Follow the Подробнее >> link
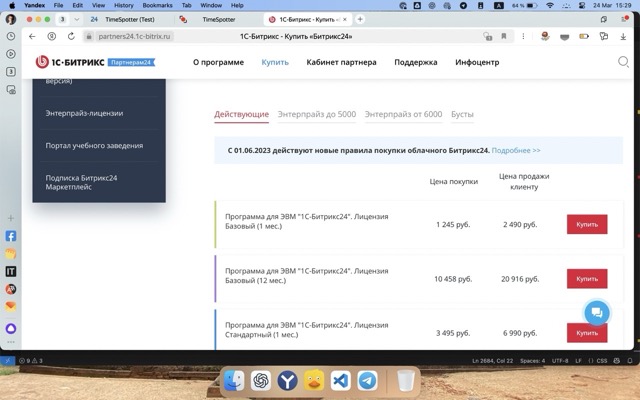640x400 pixels. 516,150
